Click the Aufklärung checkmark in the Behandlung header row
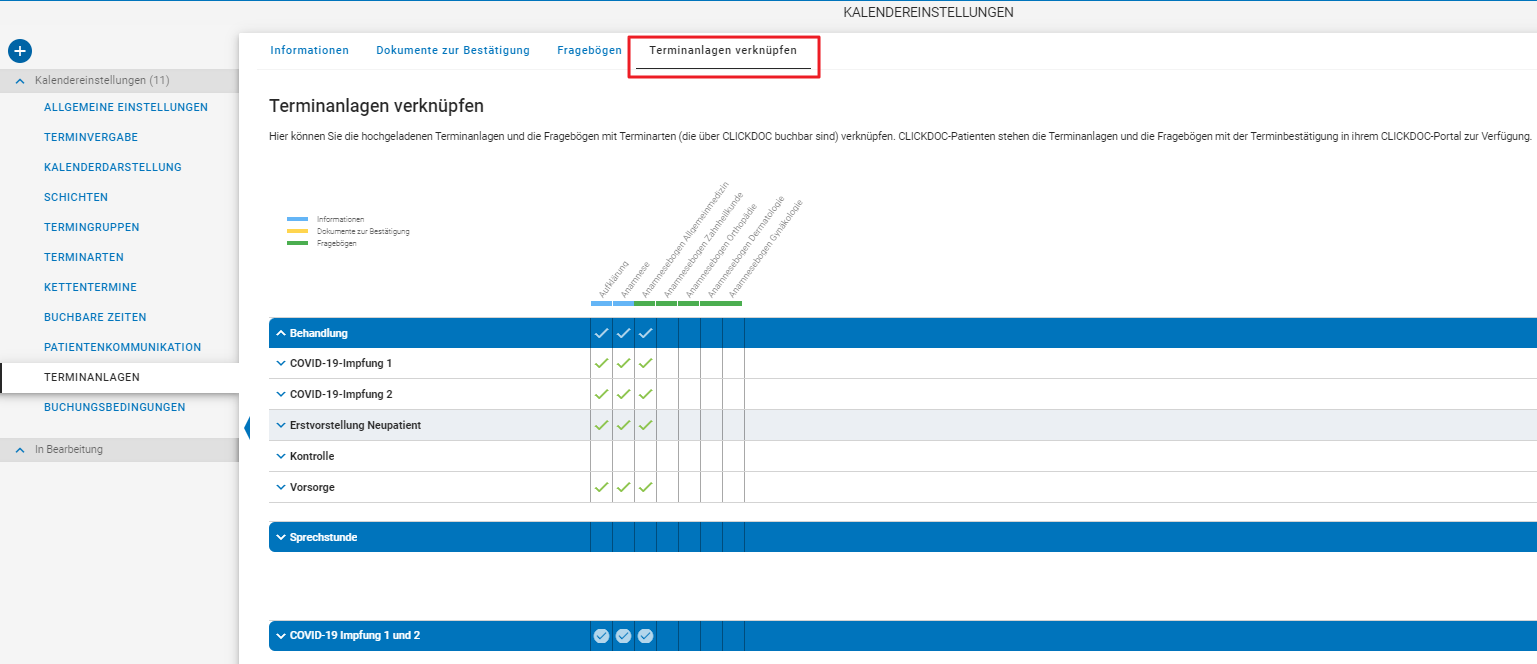 point(601,333)
